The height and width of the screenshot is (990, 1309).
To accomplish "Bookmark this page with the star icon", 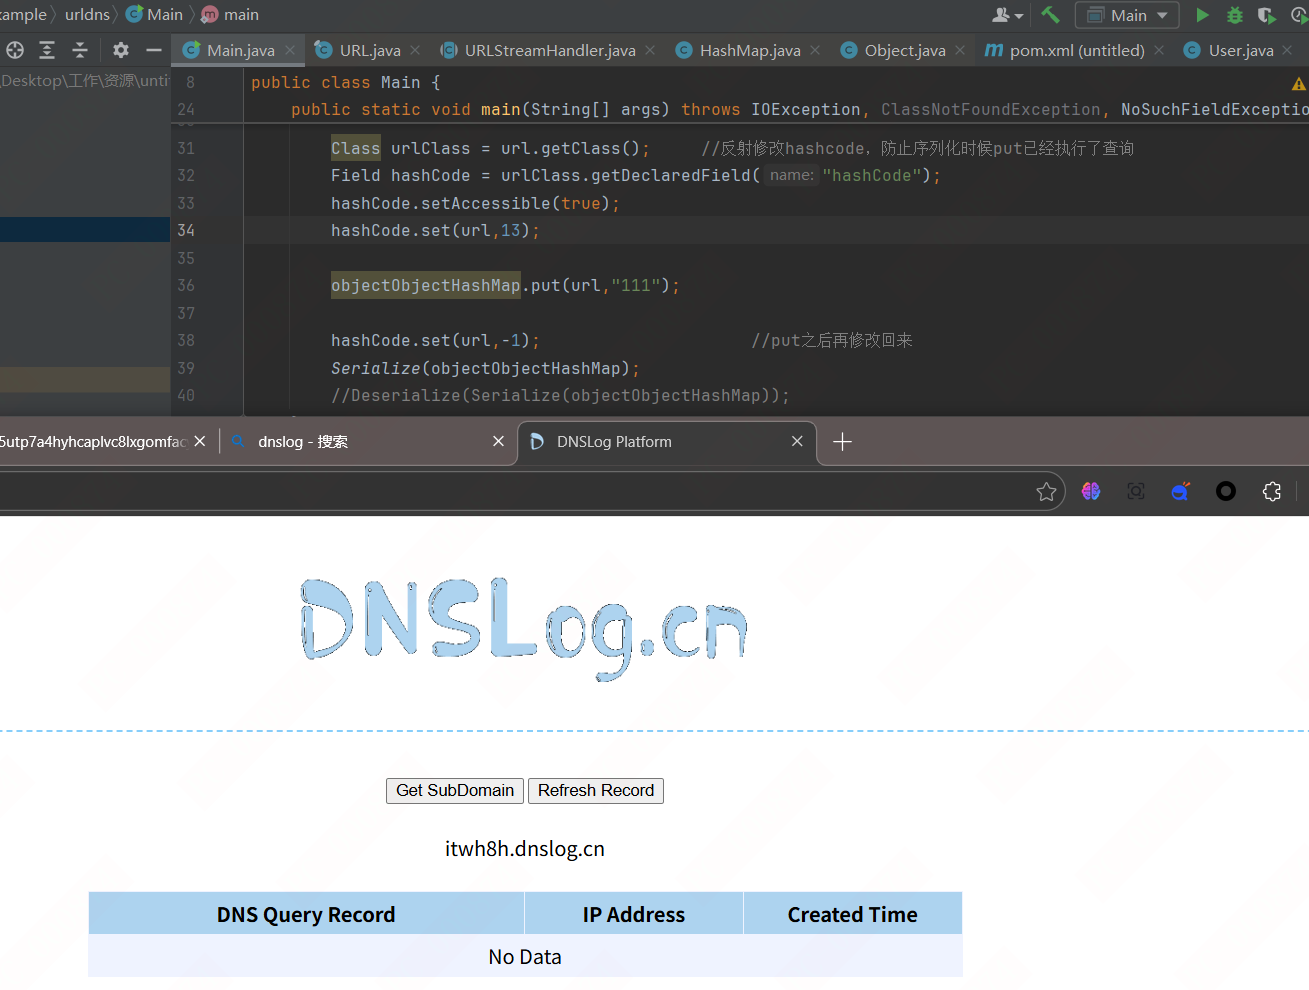I will 1047,491.
